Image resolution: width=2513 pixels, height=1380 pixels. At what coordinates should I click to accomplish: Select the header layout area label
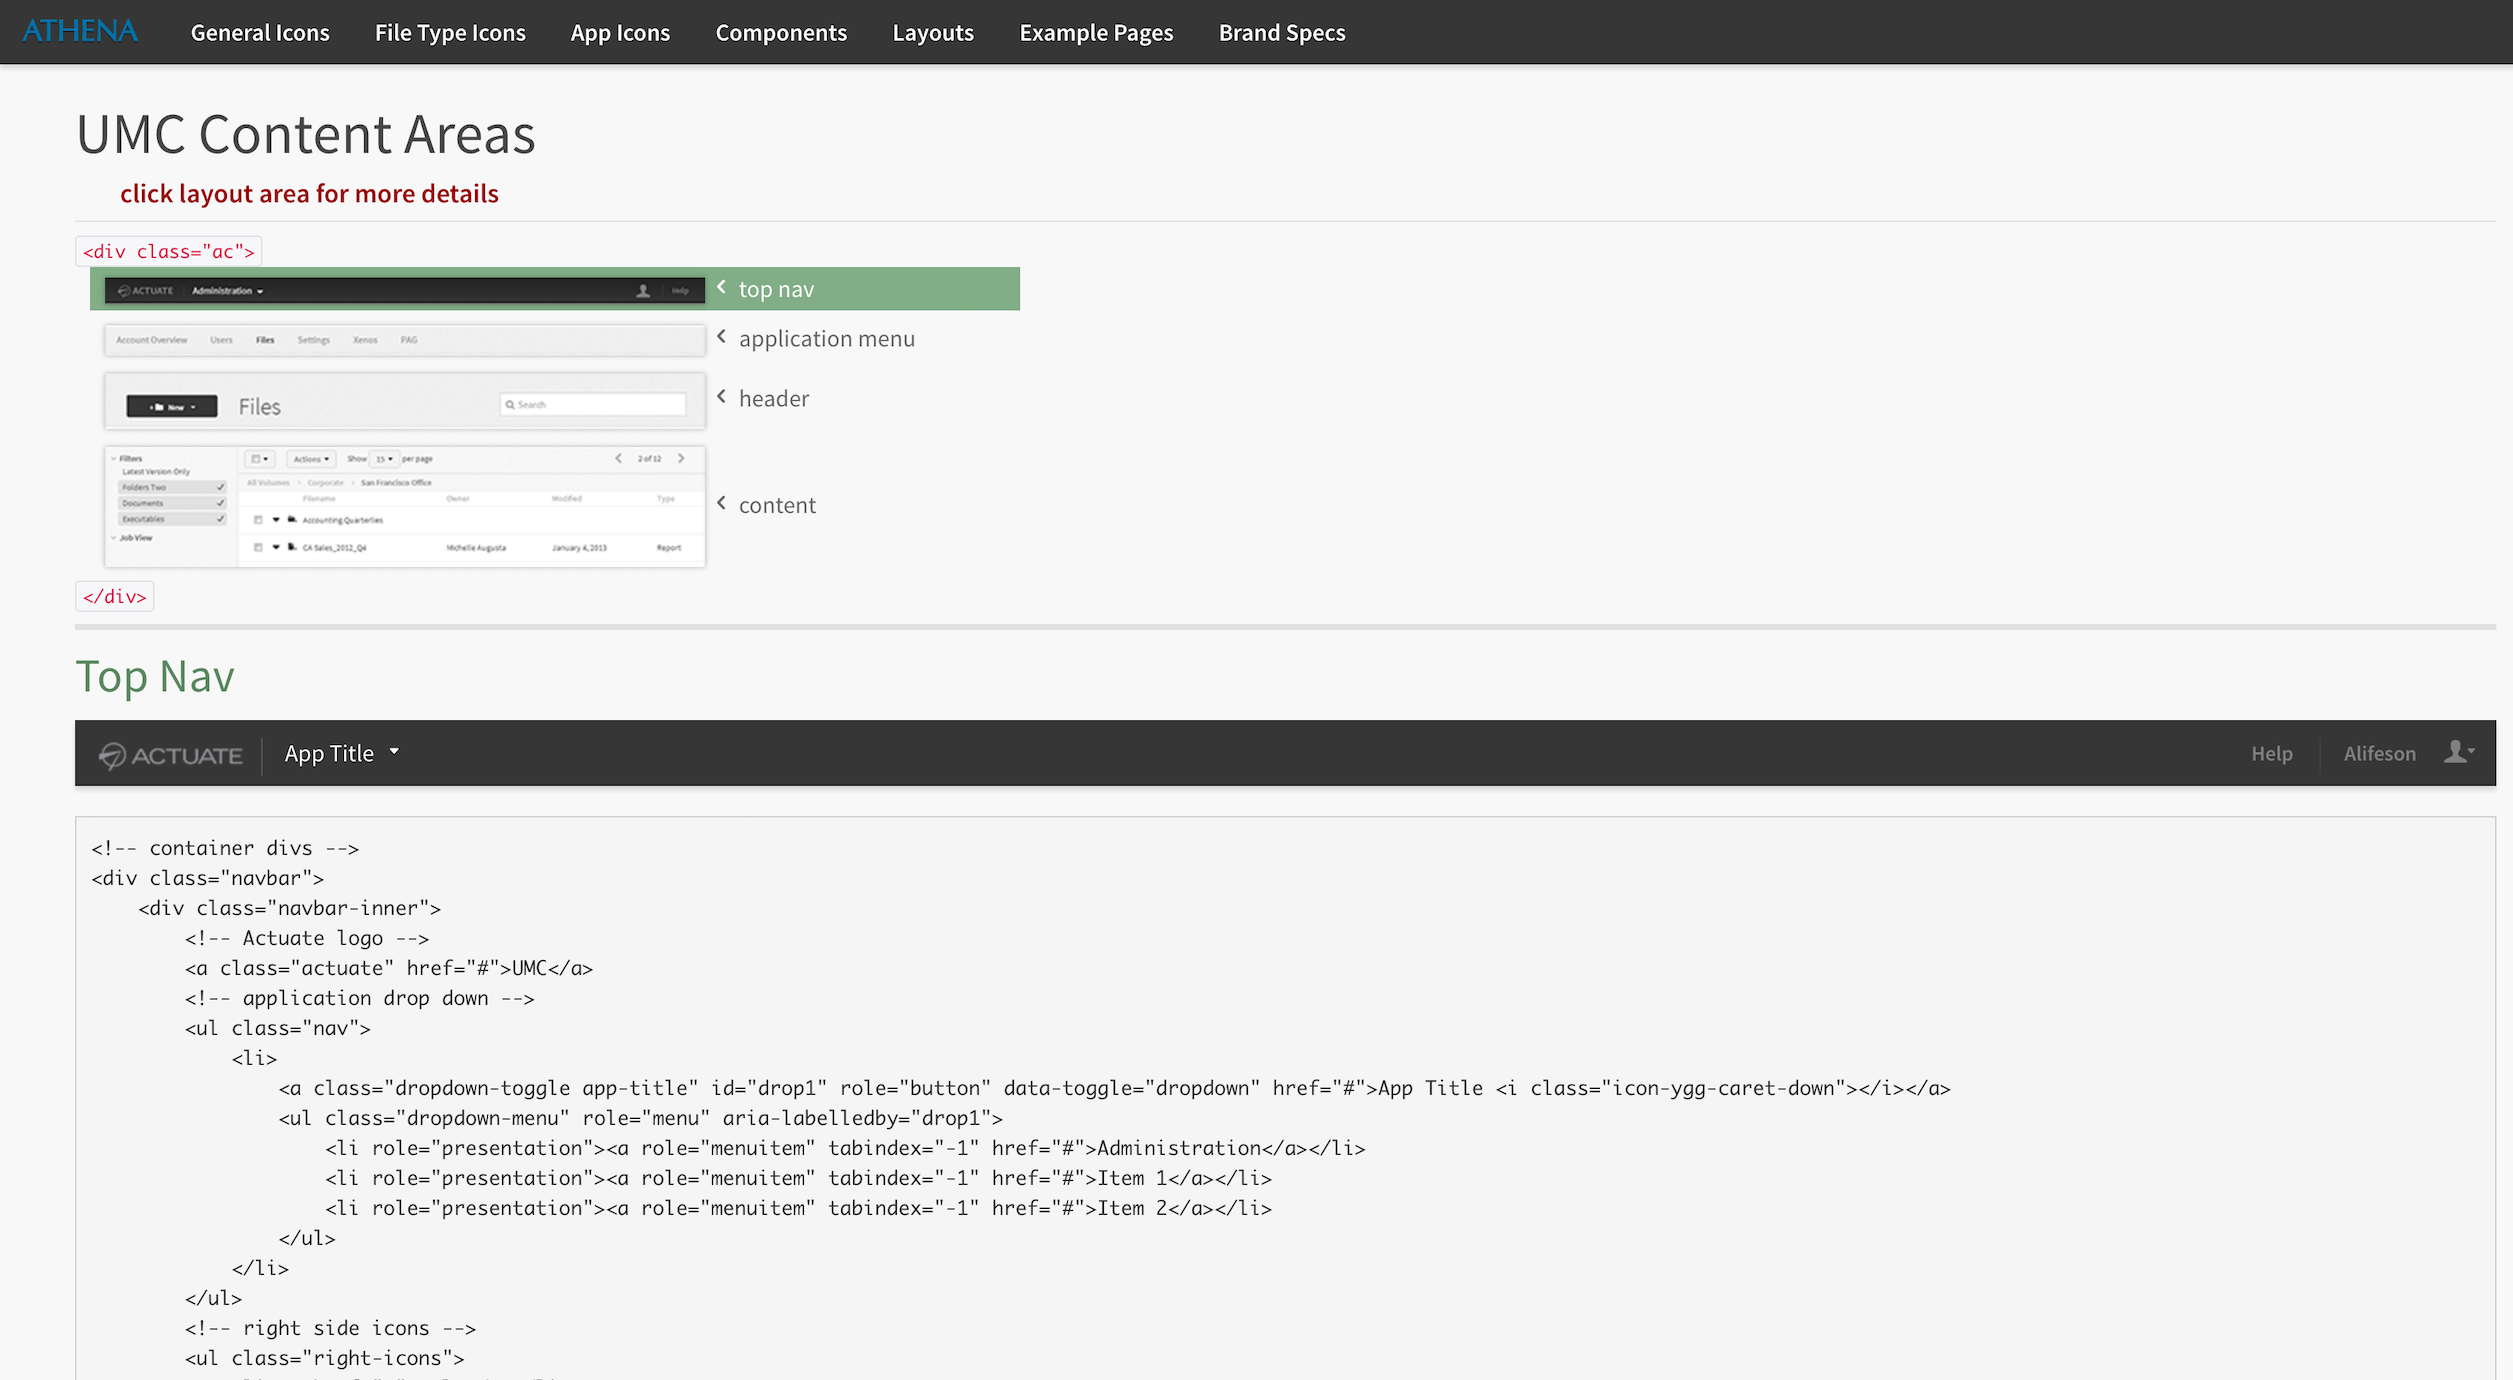[774, 399]
